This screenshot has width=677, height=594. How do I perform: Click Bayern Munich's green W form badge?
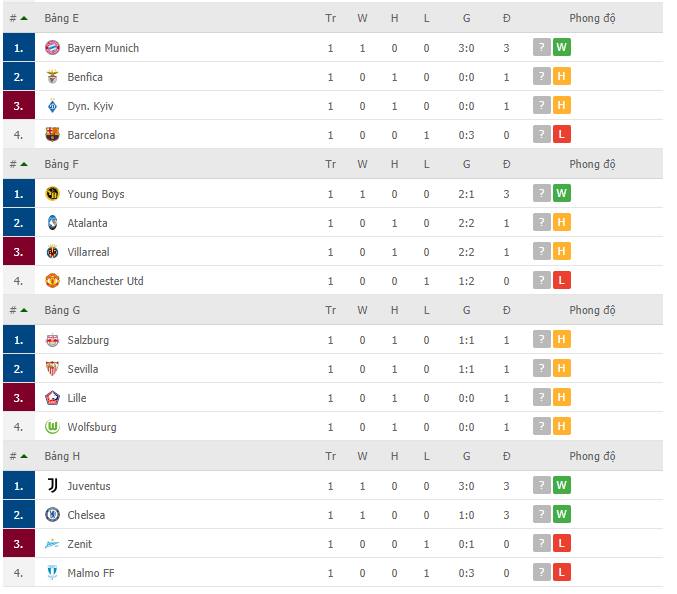pos(562,47)
